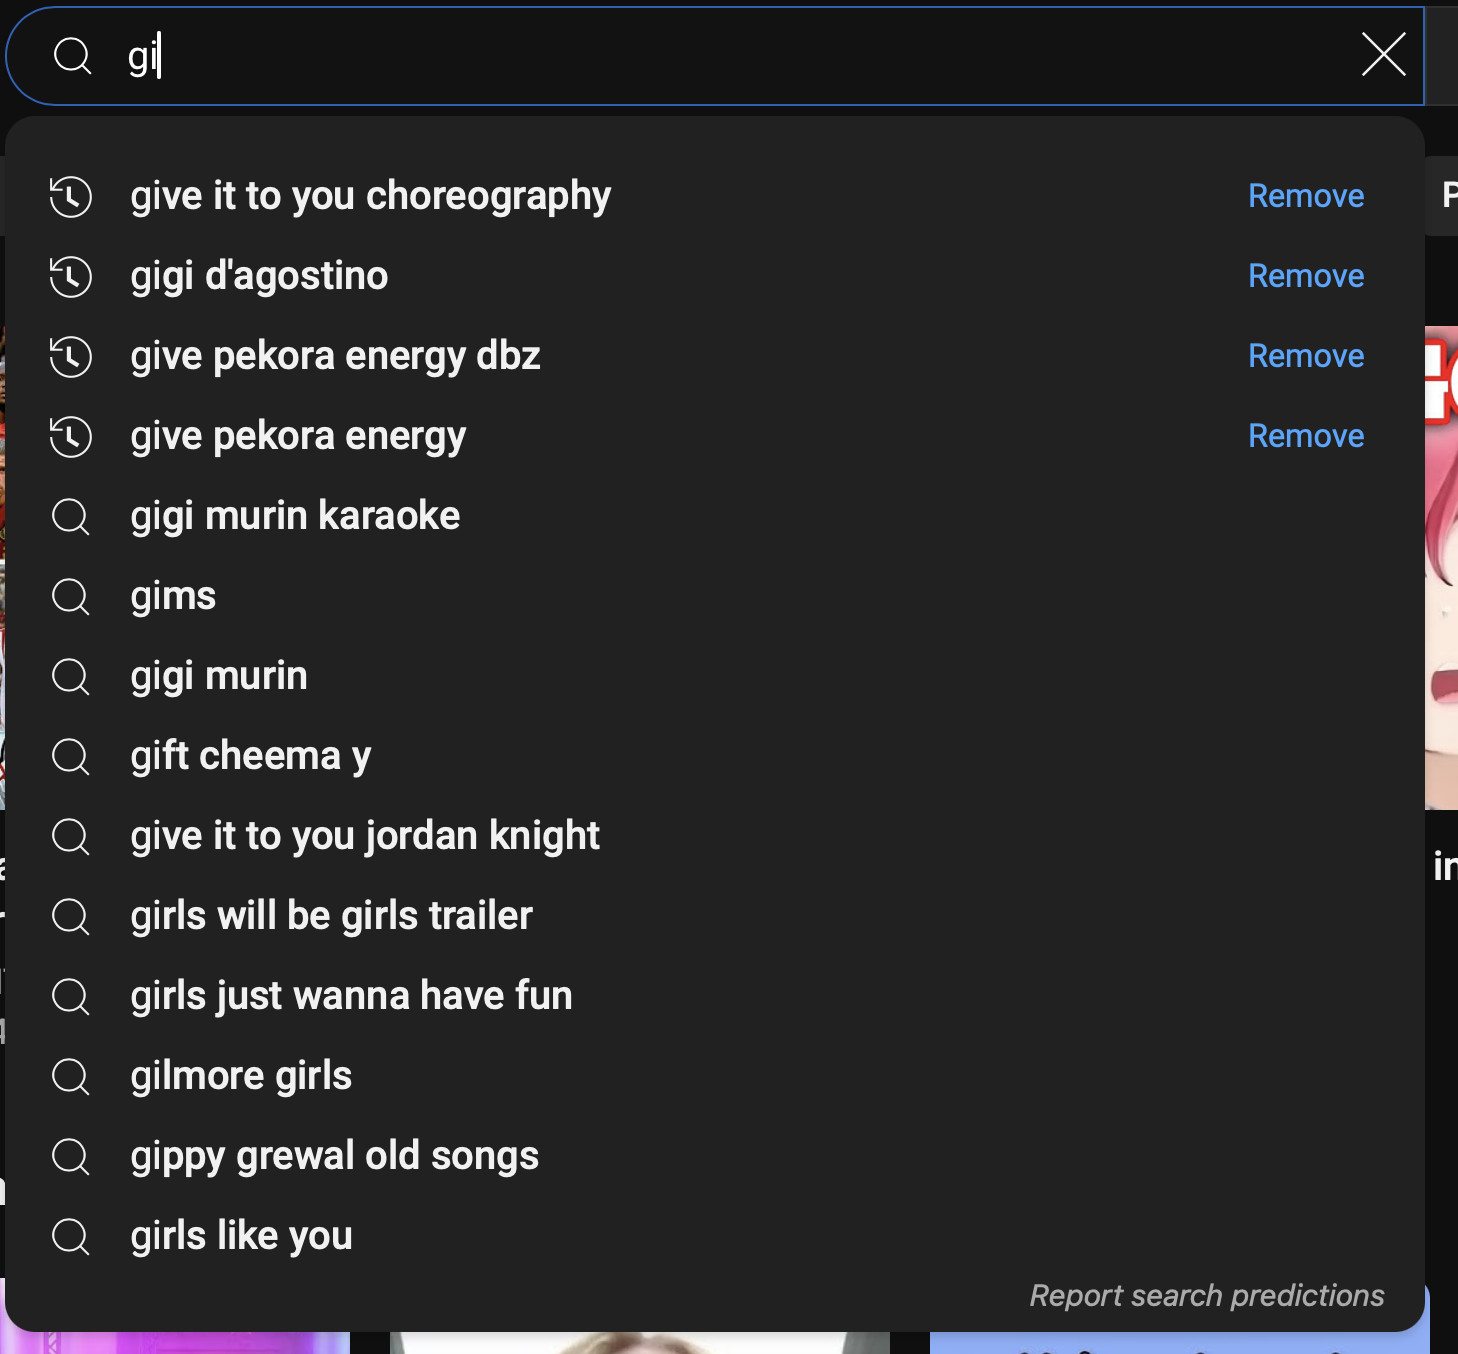Screen dimensions: 1458x1354
Task: Click search icon beside "gift cheema y"
Action: [x=71, y=757]
